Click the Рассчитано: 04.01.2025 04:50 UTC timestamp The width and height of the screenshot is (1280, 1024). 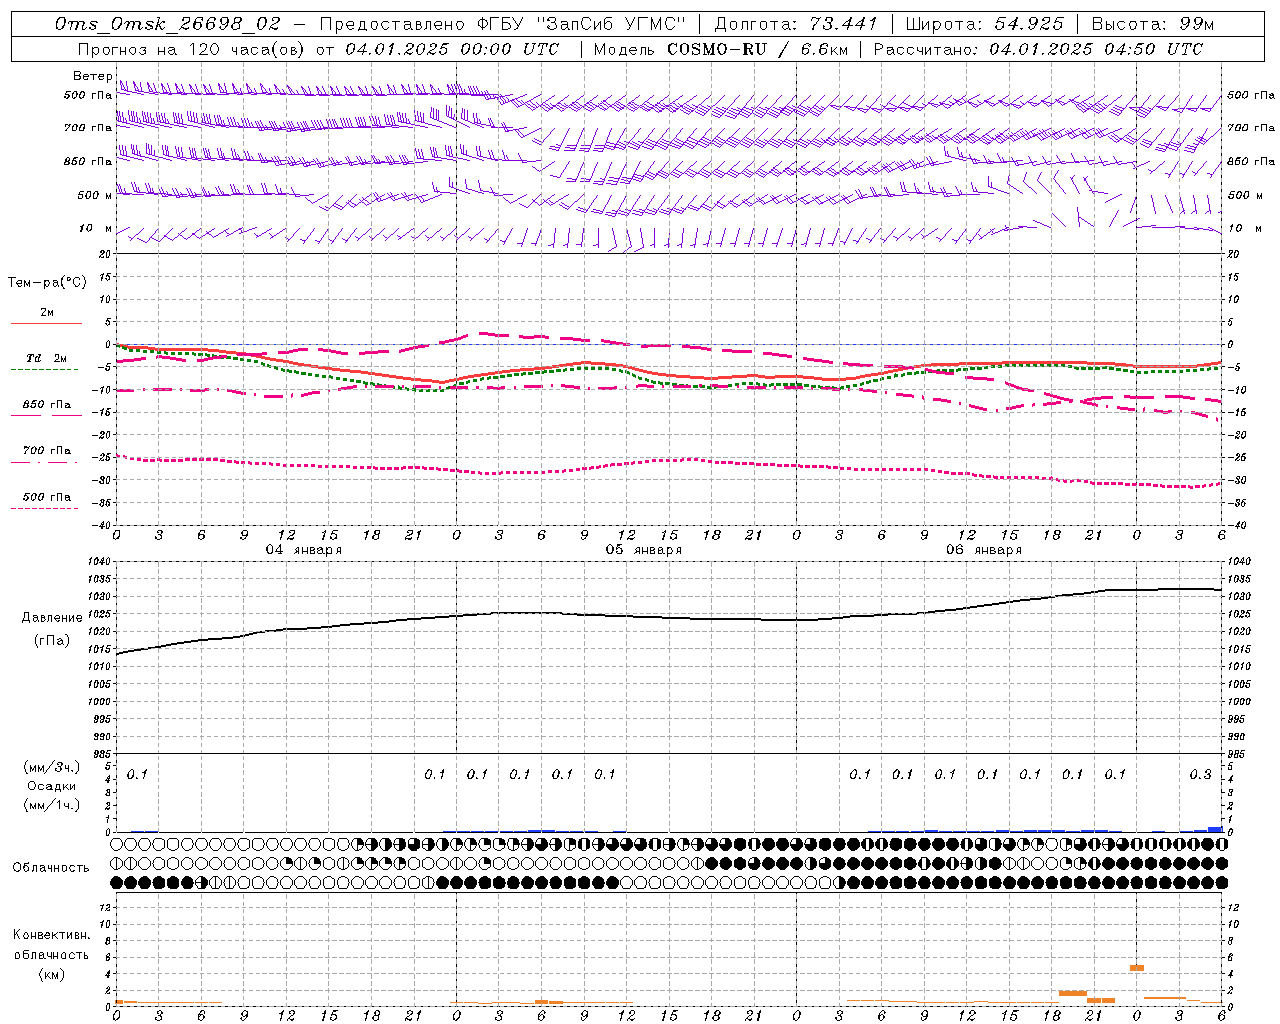1038,49
